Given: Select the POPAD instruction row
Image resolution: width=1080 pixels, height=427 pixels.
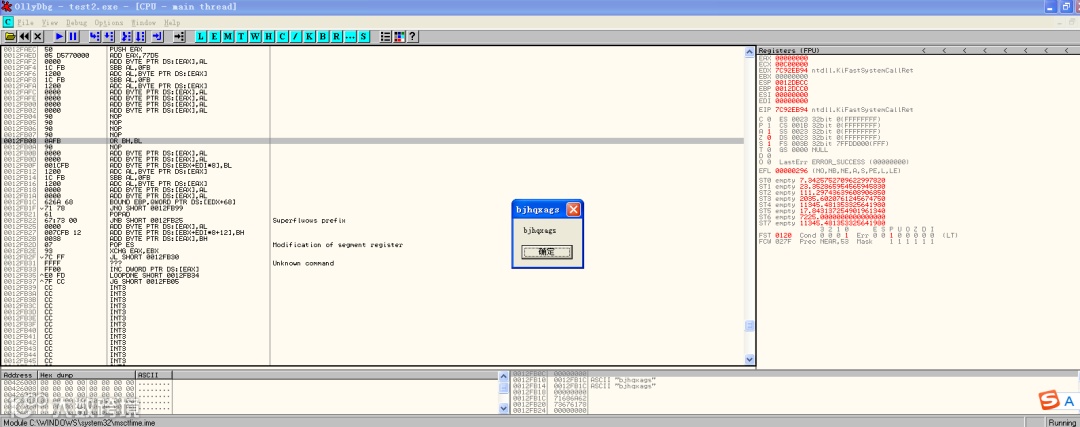Looking at the screenshot, I should coord(373,214).
